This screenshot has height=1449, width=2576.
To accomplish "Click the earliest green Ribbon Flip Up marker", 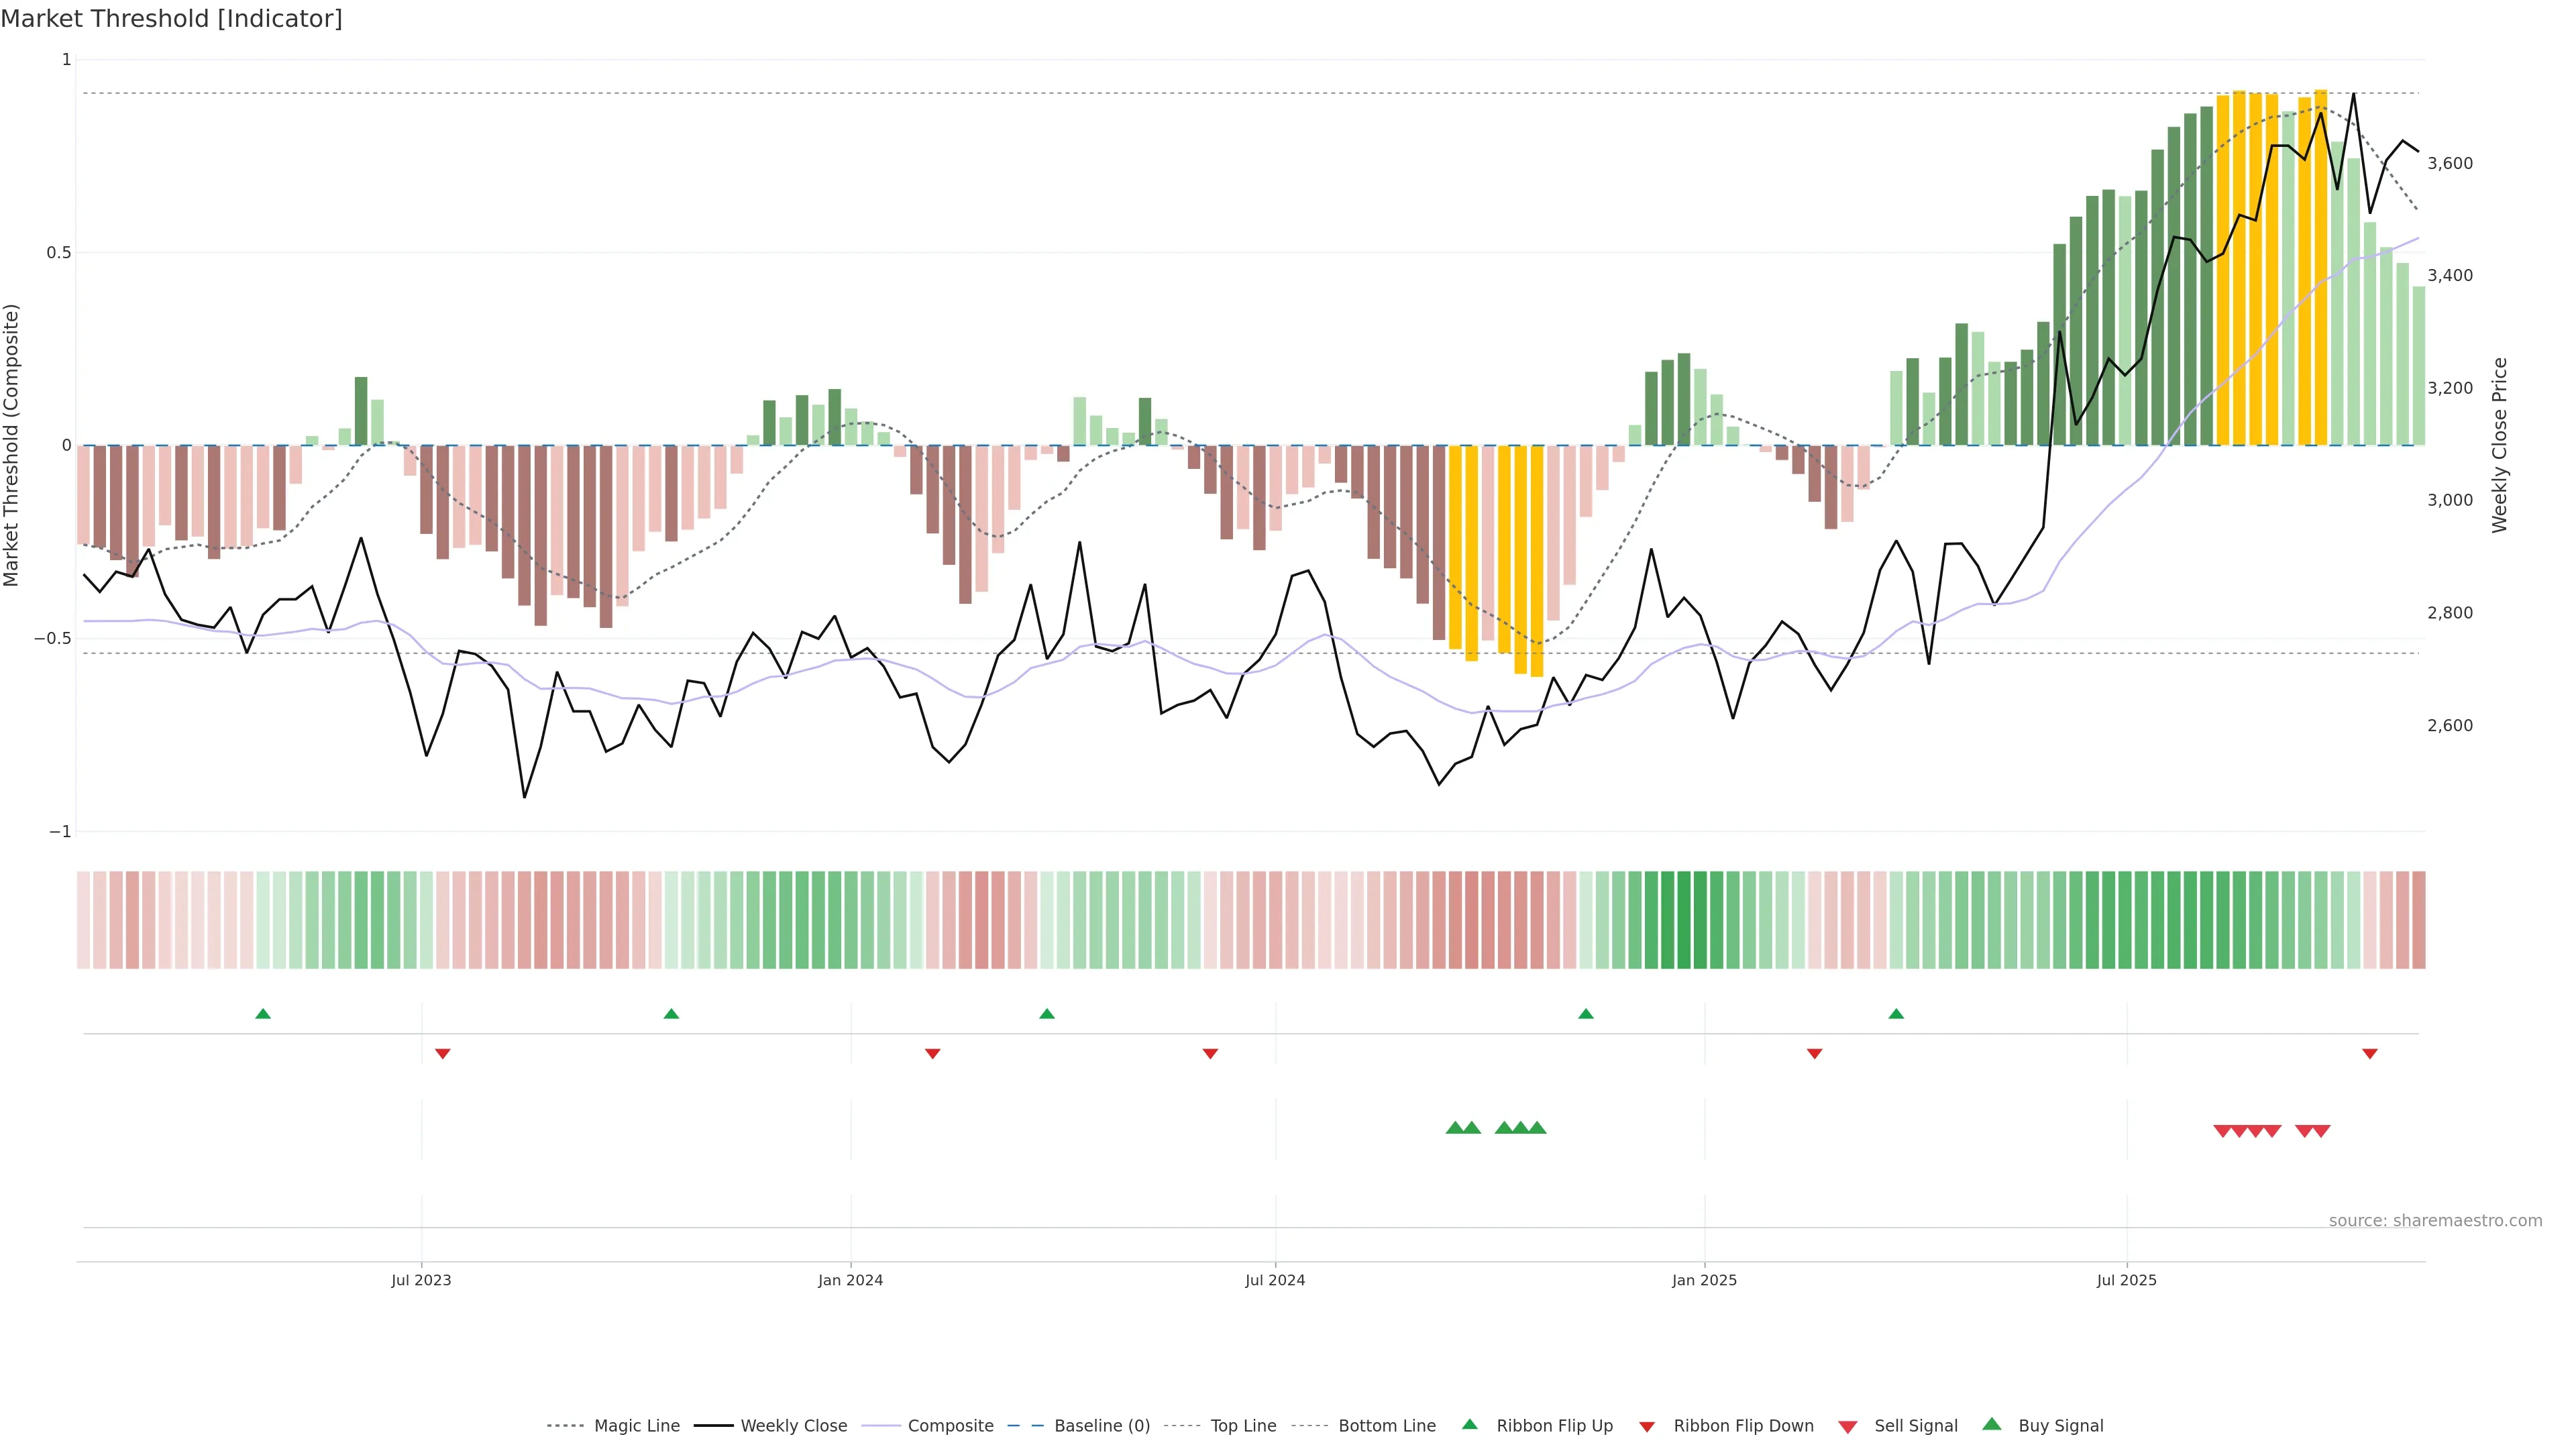I will point(263,1014).
